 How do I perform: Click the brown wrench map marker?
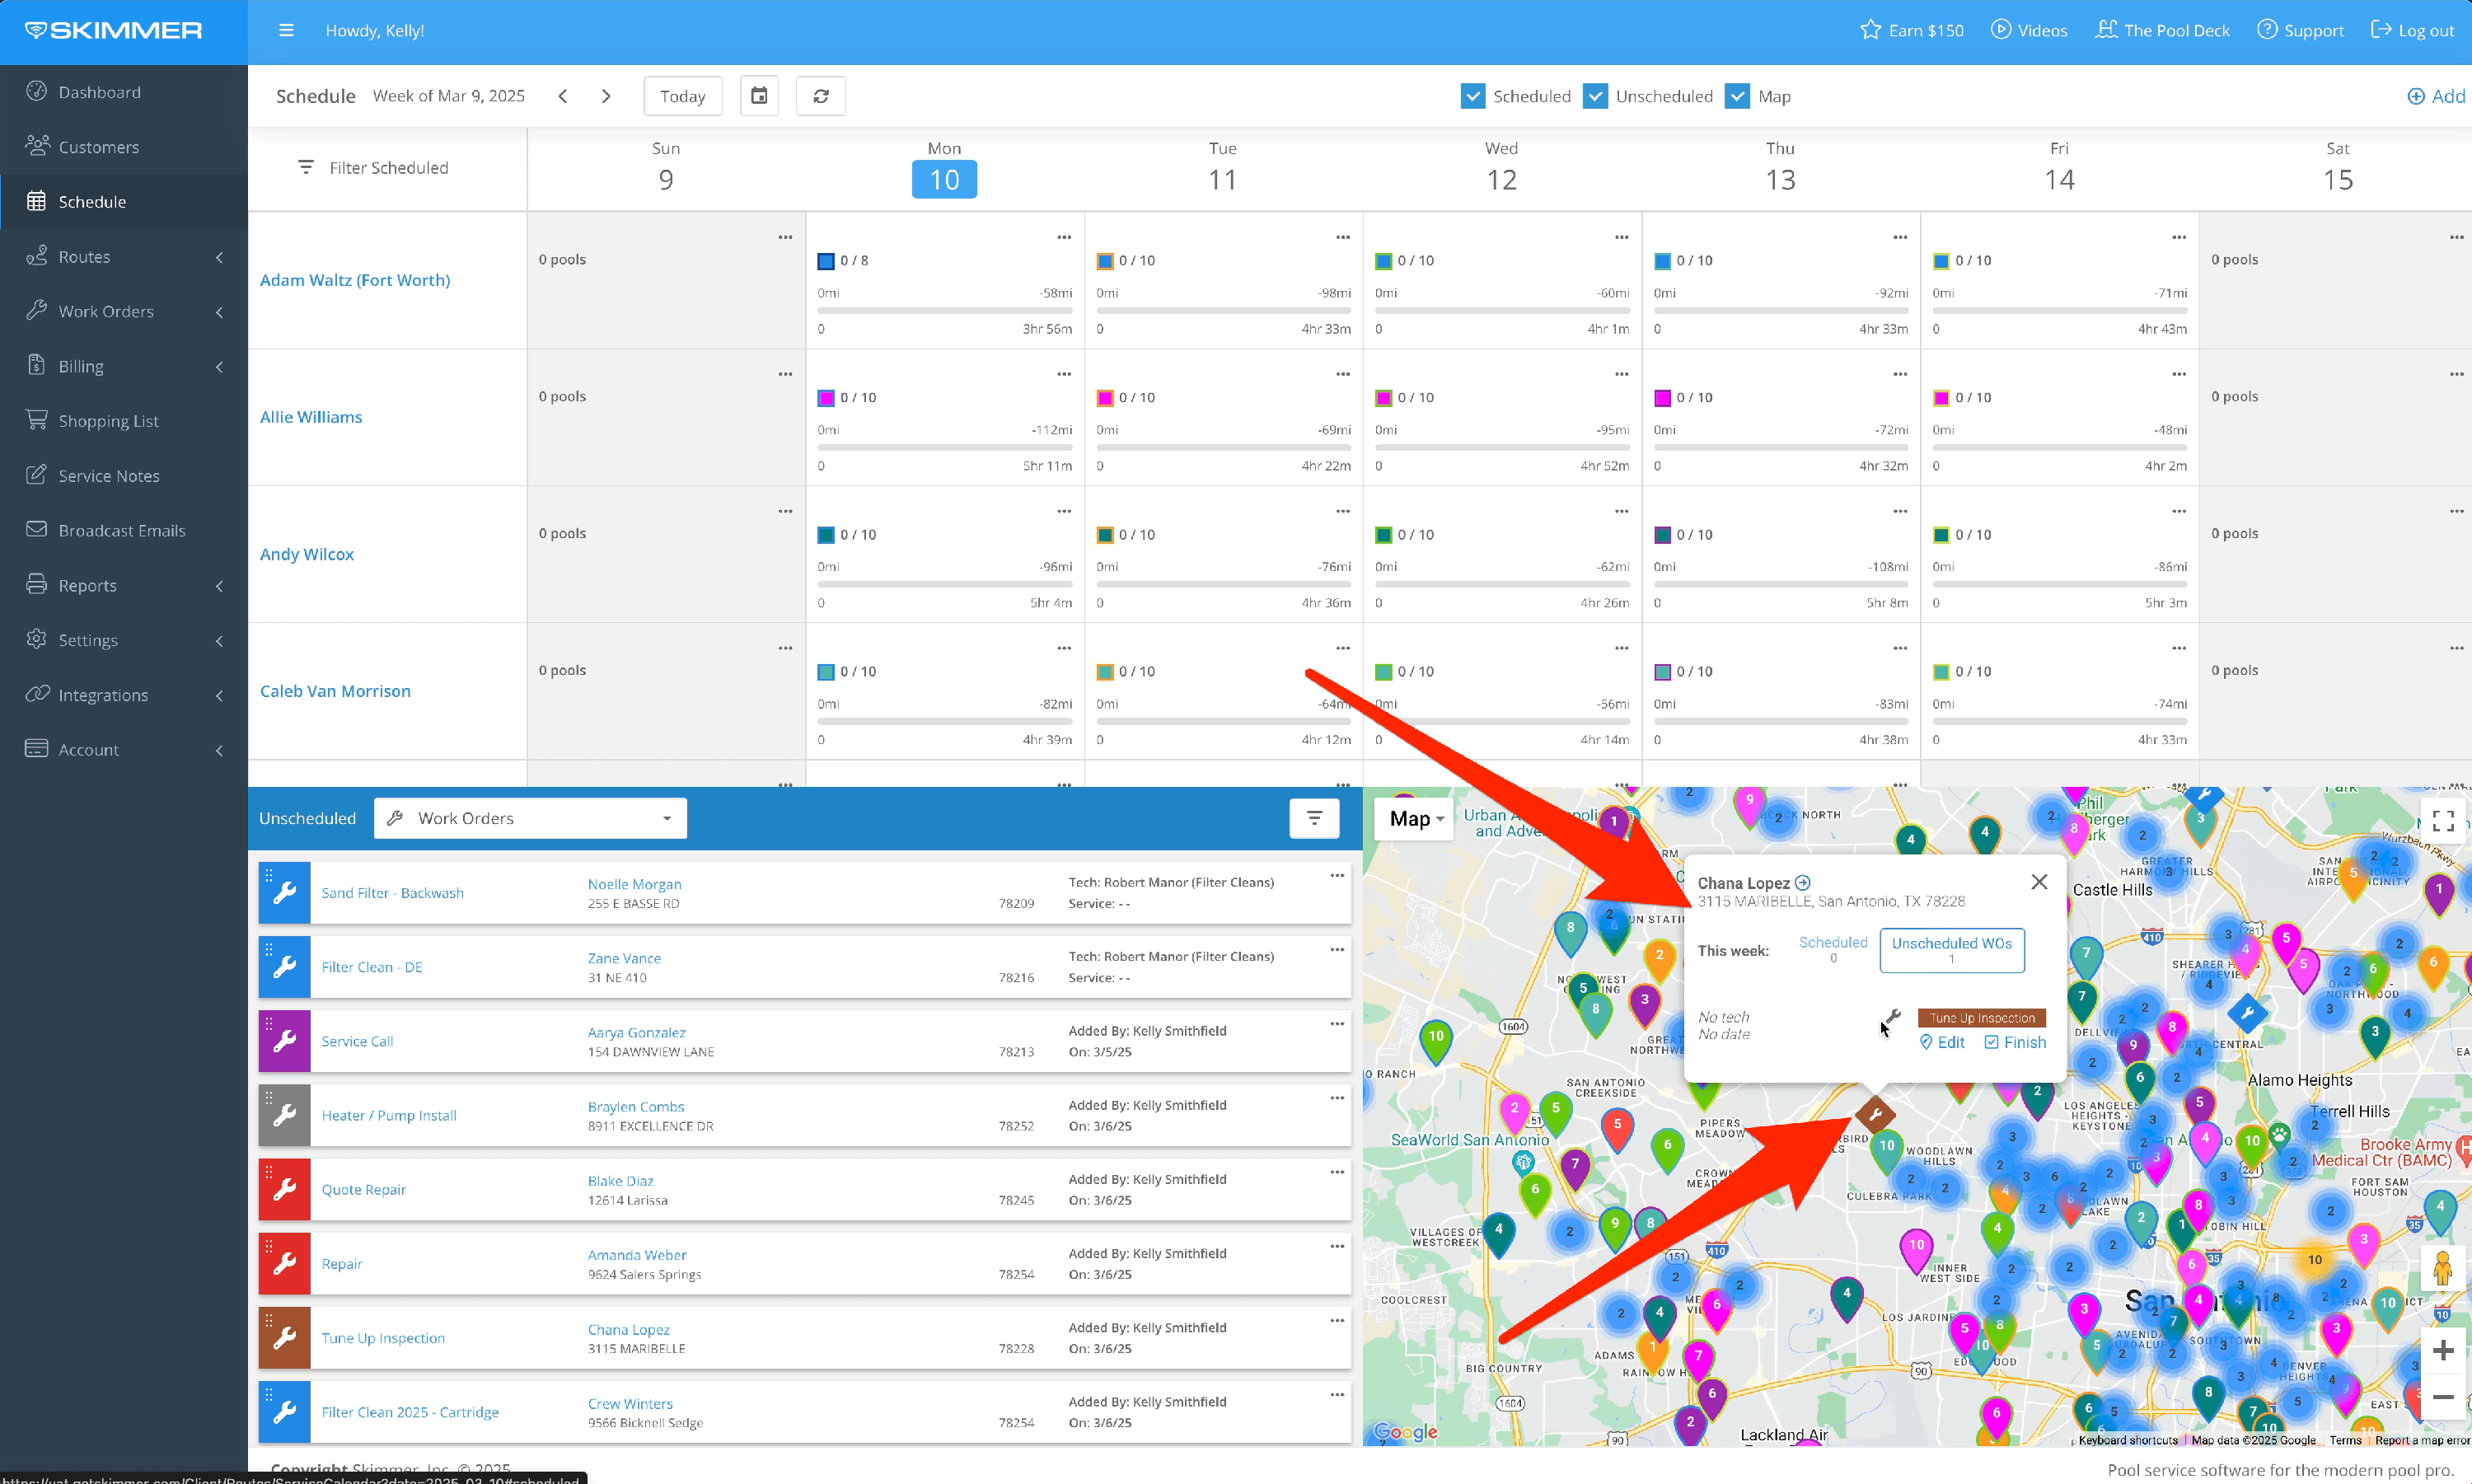pyautogui.click(x=1874, y=1113)
